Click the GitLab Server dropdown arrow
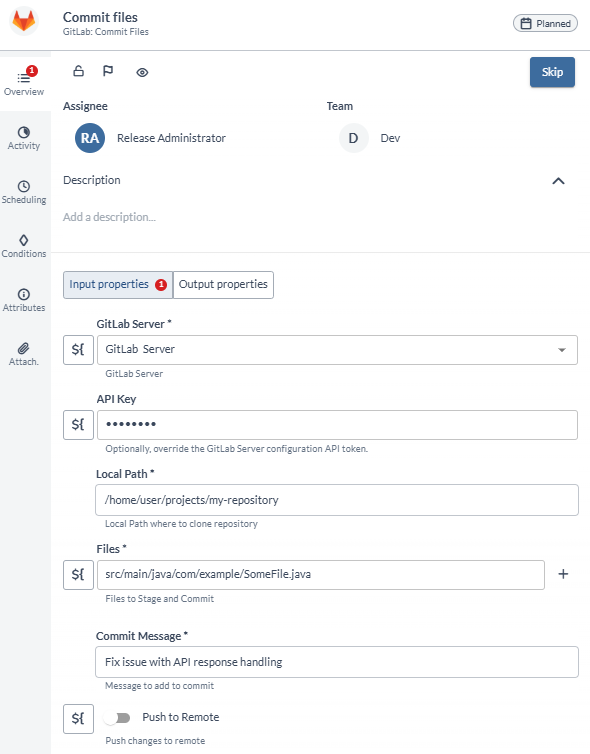 [562, 350]
